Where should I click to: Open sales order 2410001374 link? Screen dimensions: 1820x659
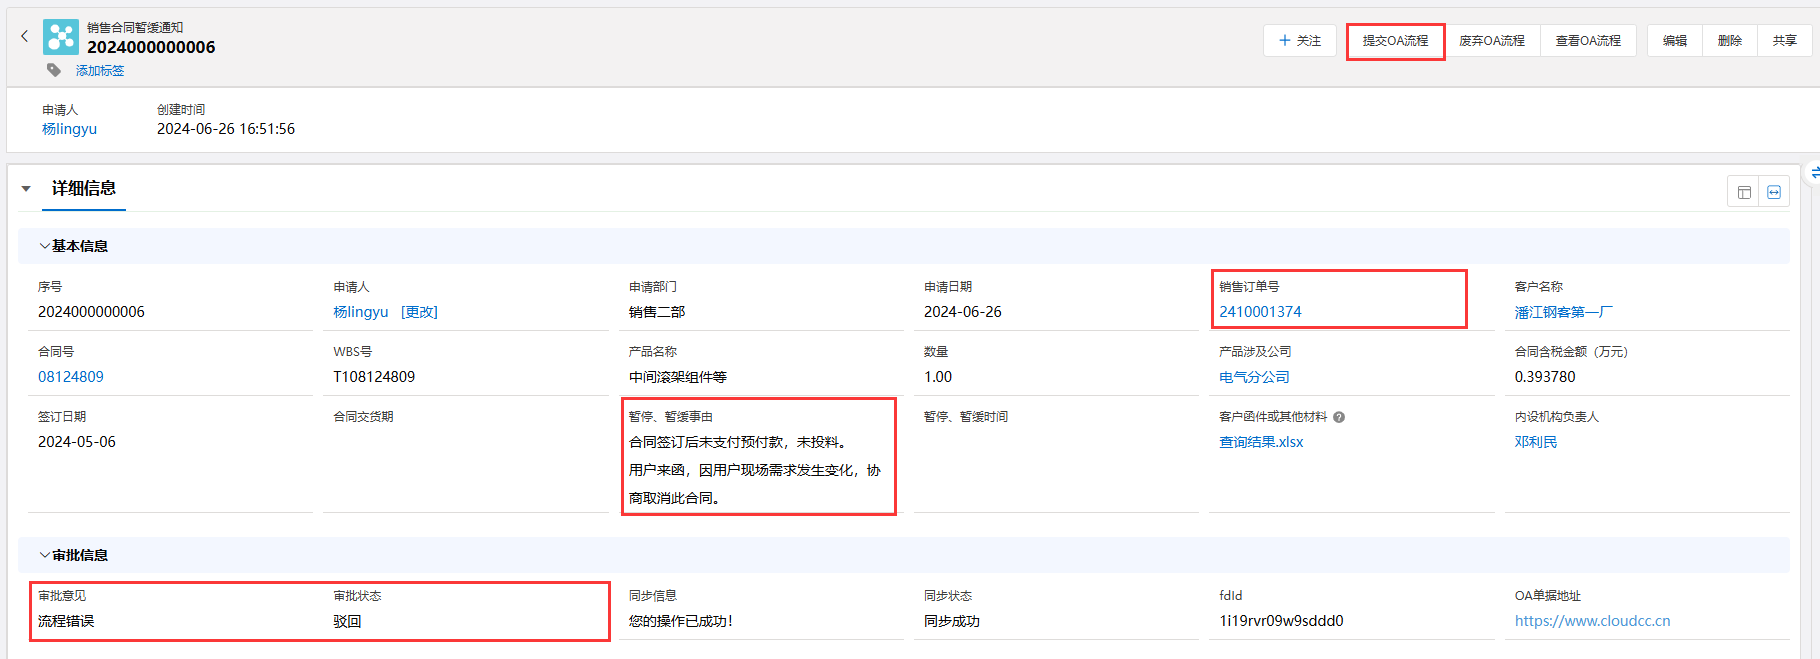tap(1260, 312)
